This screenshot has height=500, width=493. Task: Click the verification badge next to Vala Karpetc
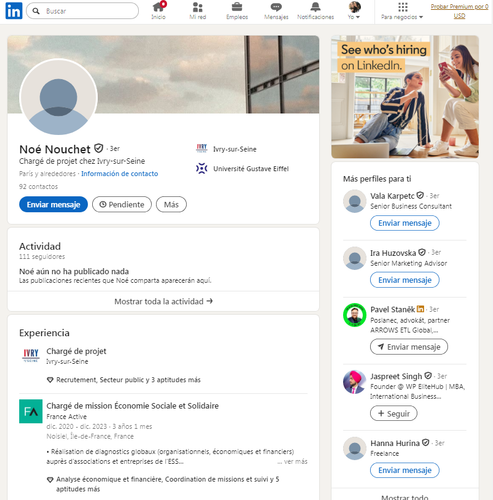420,195
